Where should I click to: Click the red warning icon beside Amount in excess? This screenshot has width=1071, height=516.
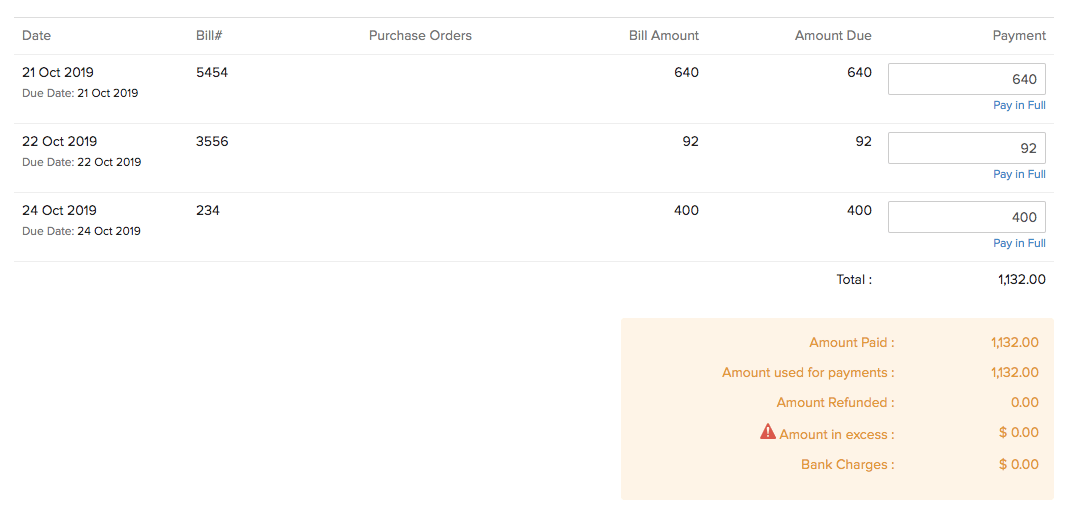tap(768, 432)
